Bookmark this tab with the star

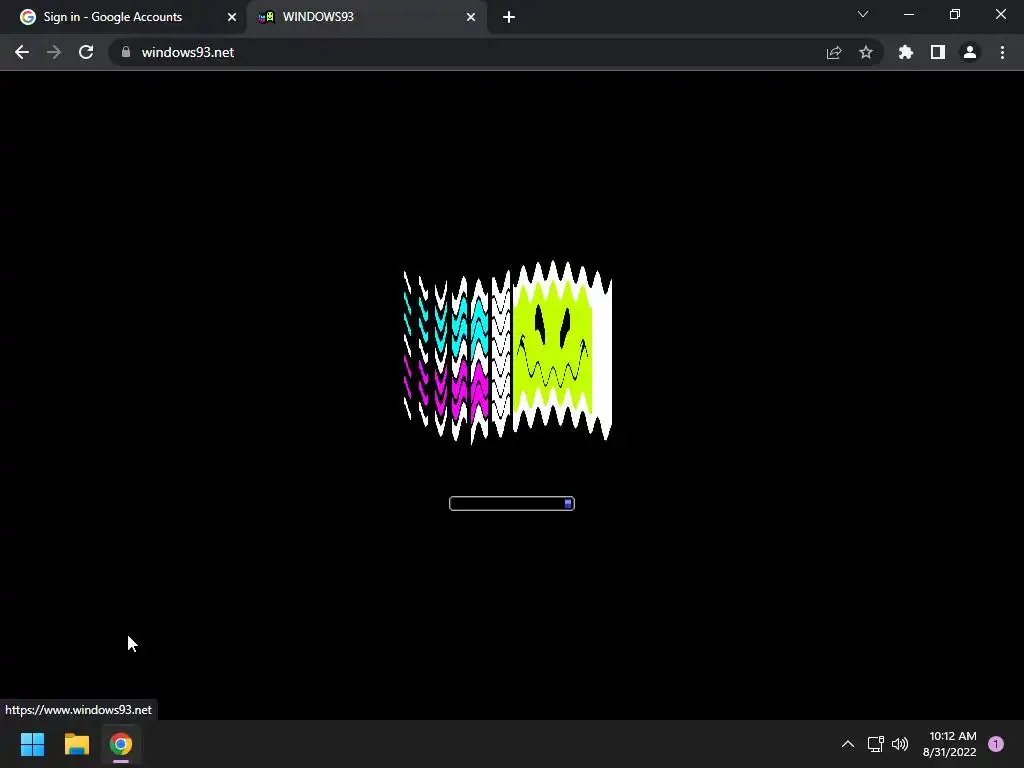click(866, 52)
